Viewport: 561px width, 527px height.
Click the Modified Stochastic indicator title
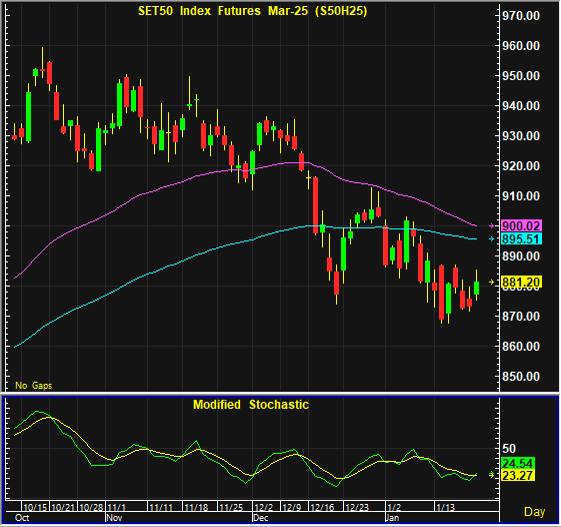click(251, 405)
